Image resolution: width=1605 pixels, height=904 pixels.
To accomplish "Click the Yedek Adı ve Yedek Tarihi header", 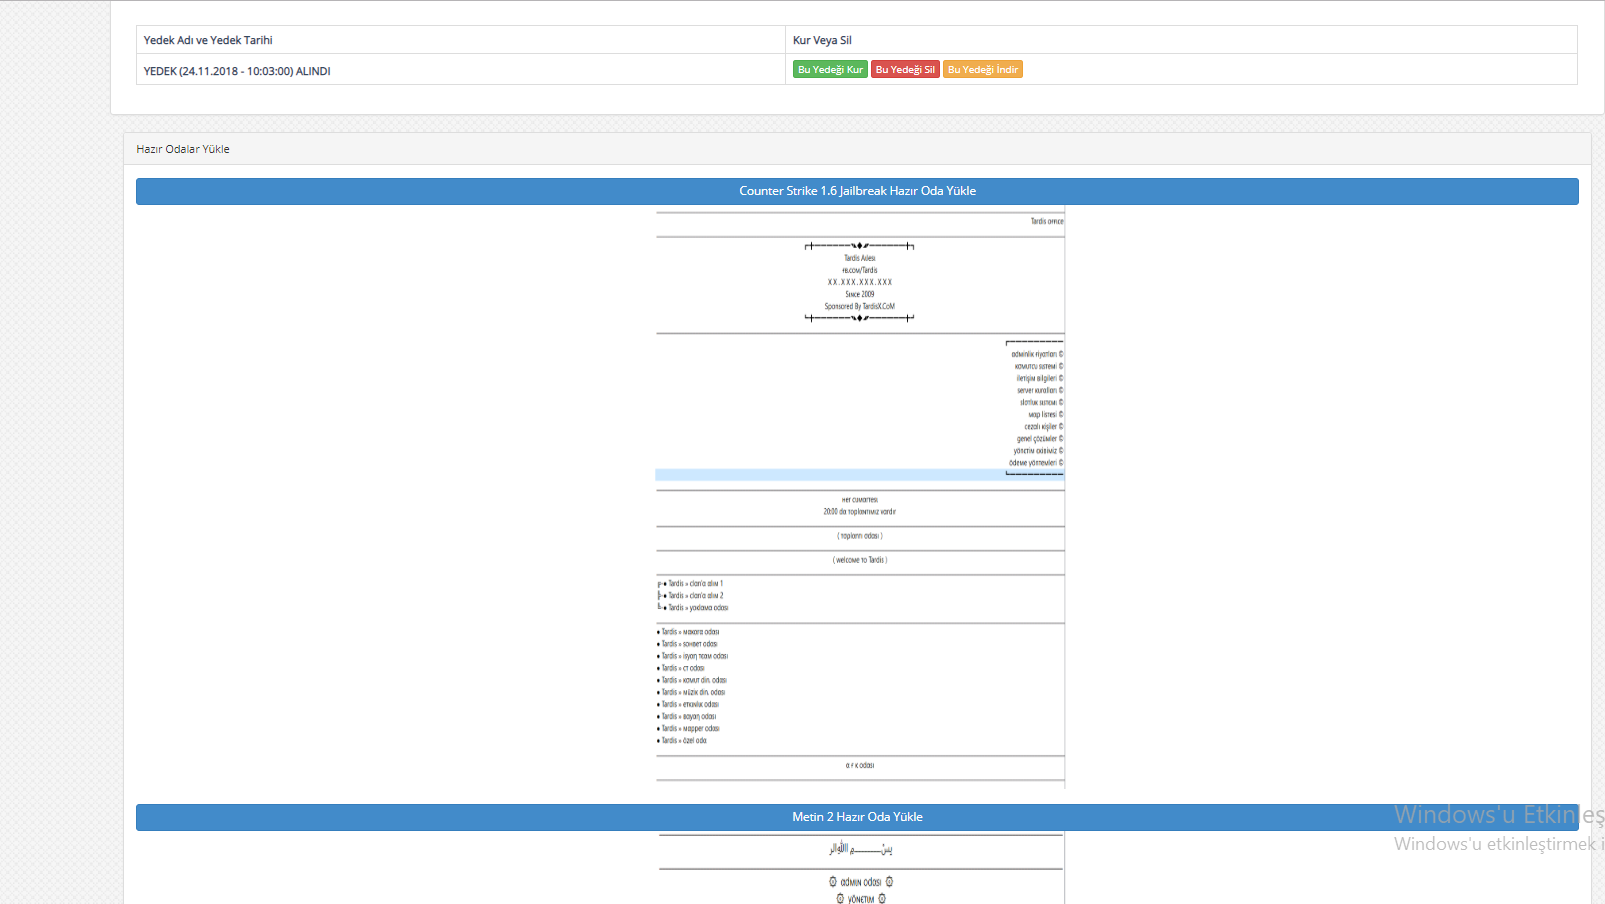I will click(208, 40).
